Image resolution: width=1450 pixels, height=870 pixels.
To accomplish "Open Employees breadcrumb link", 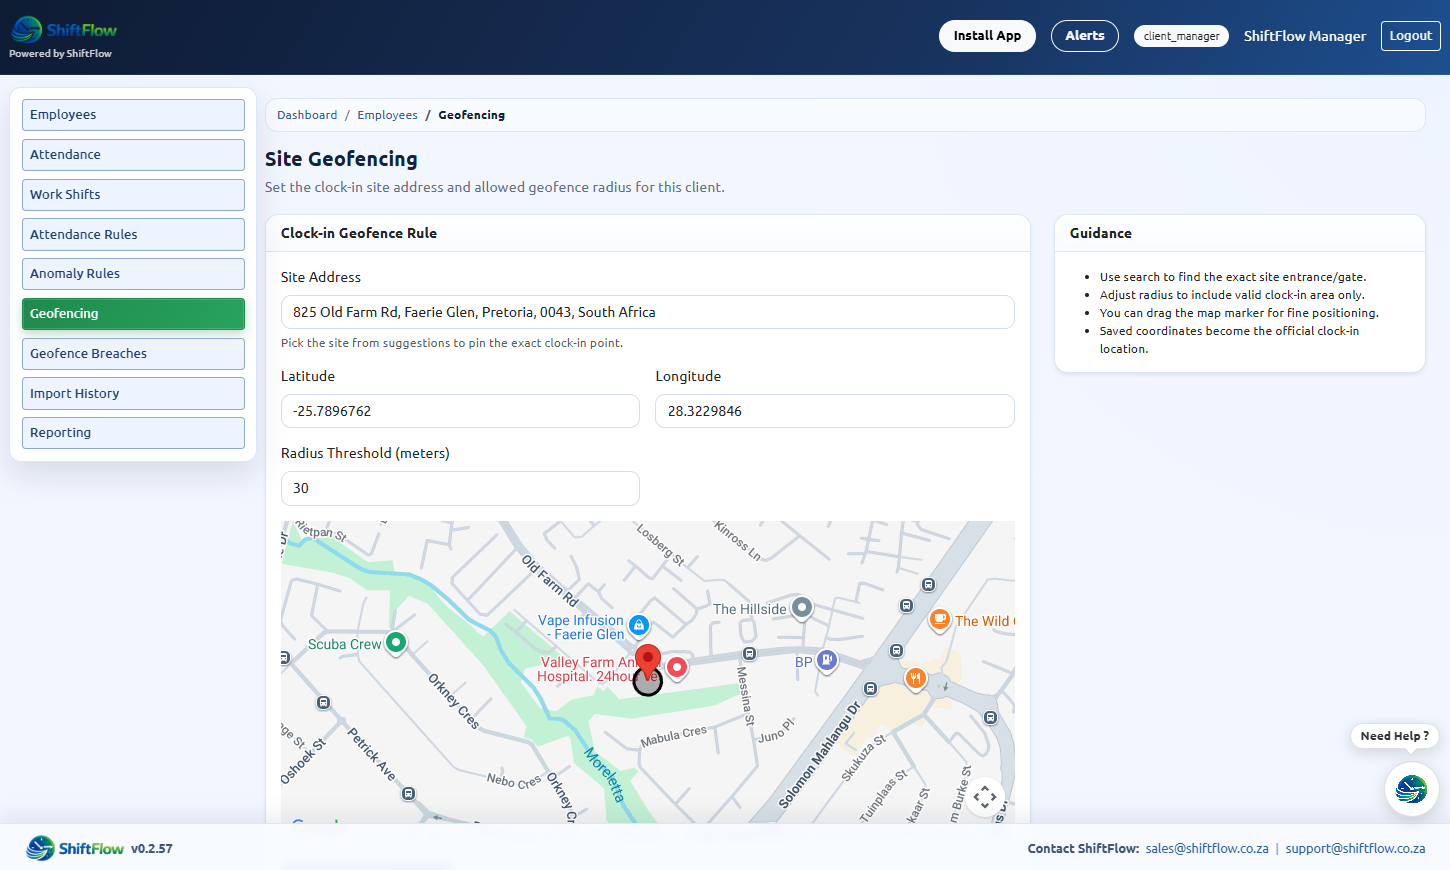I will 387,115.
